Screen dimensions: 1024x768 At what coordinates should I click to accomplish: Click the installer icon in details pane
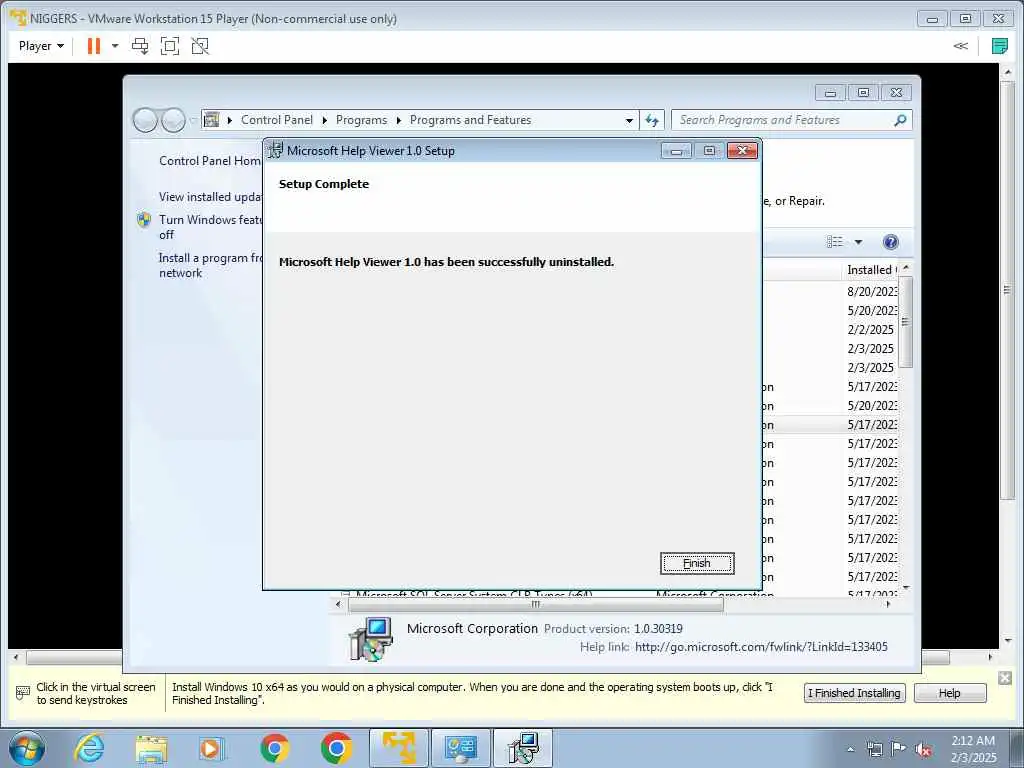[x=370, y=639]
